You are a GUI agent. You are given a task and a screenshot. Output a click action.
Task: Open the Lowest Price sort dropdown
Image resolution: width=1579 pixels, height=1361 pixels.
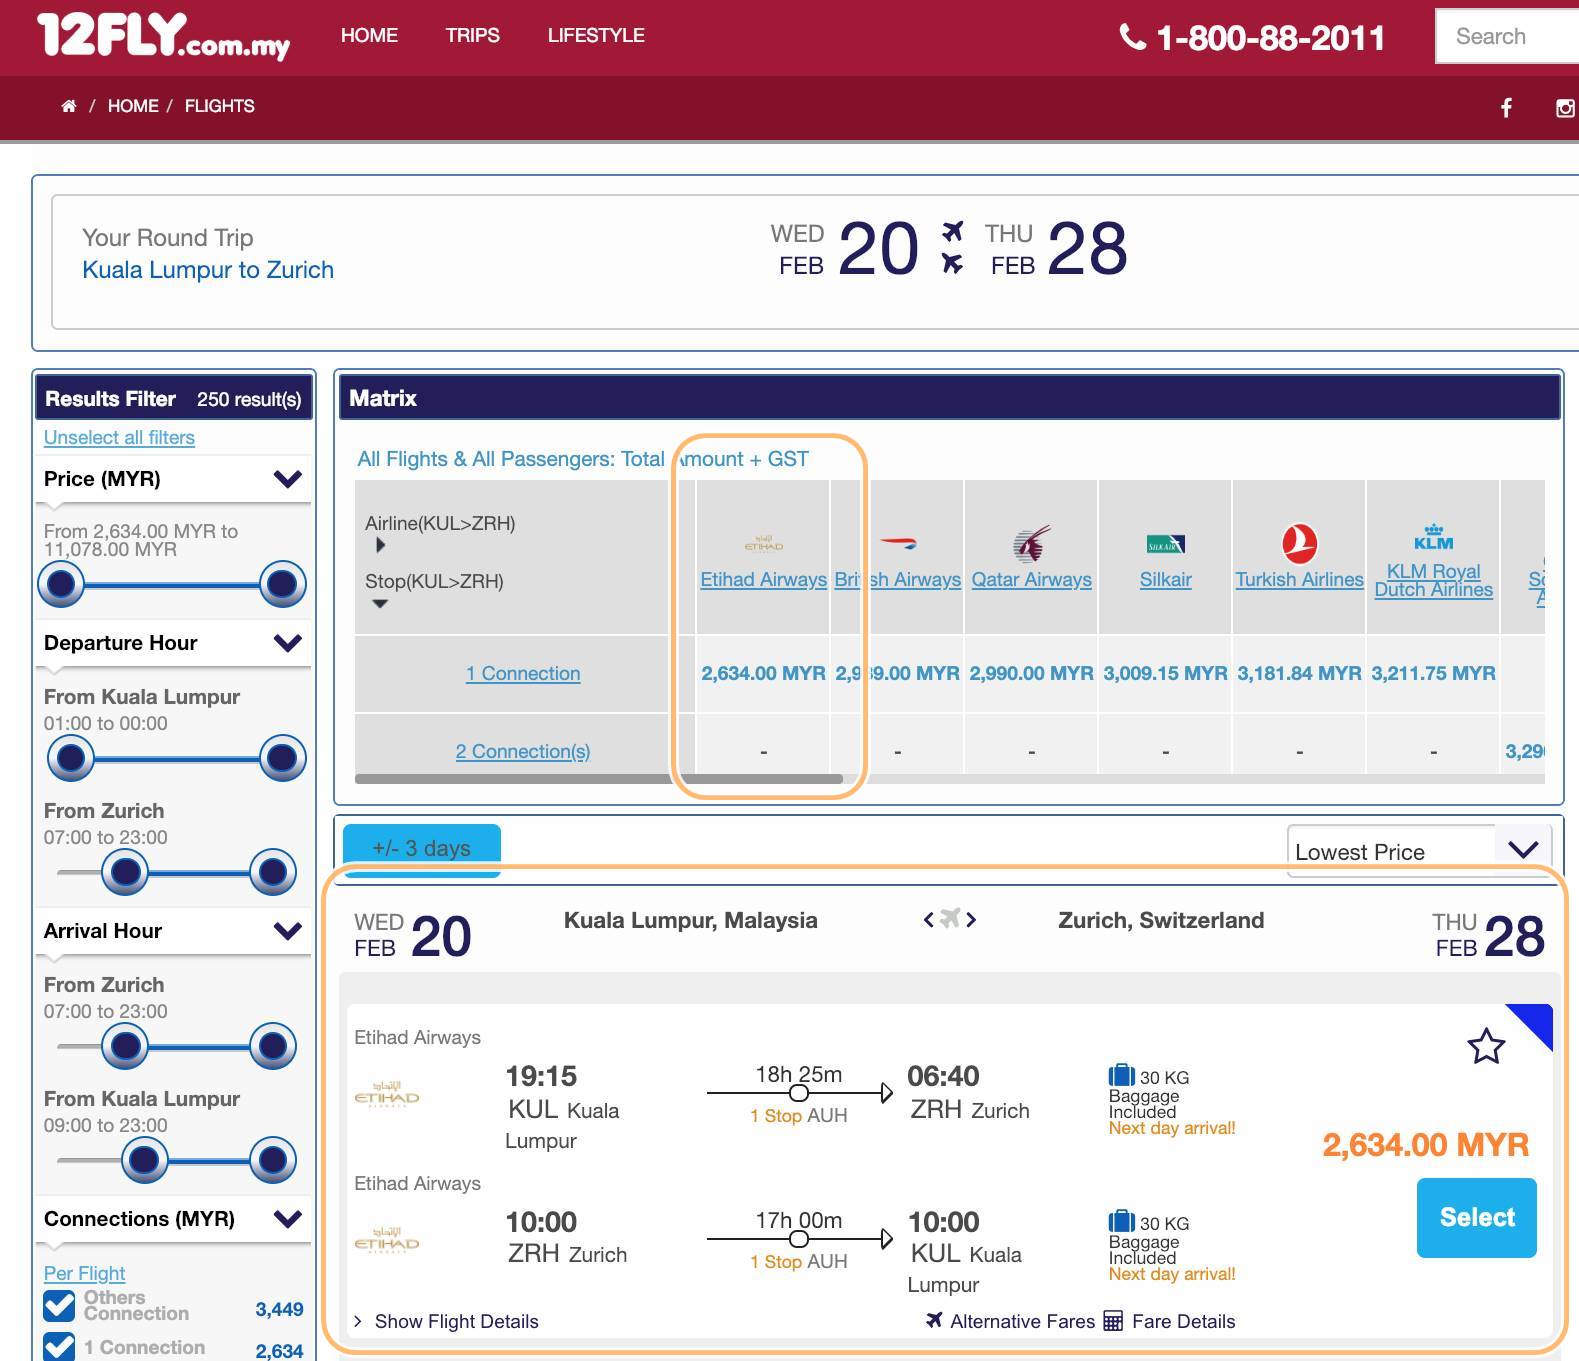(x=1418, y=851)
